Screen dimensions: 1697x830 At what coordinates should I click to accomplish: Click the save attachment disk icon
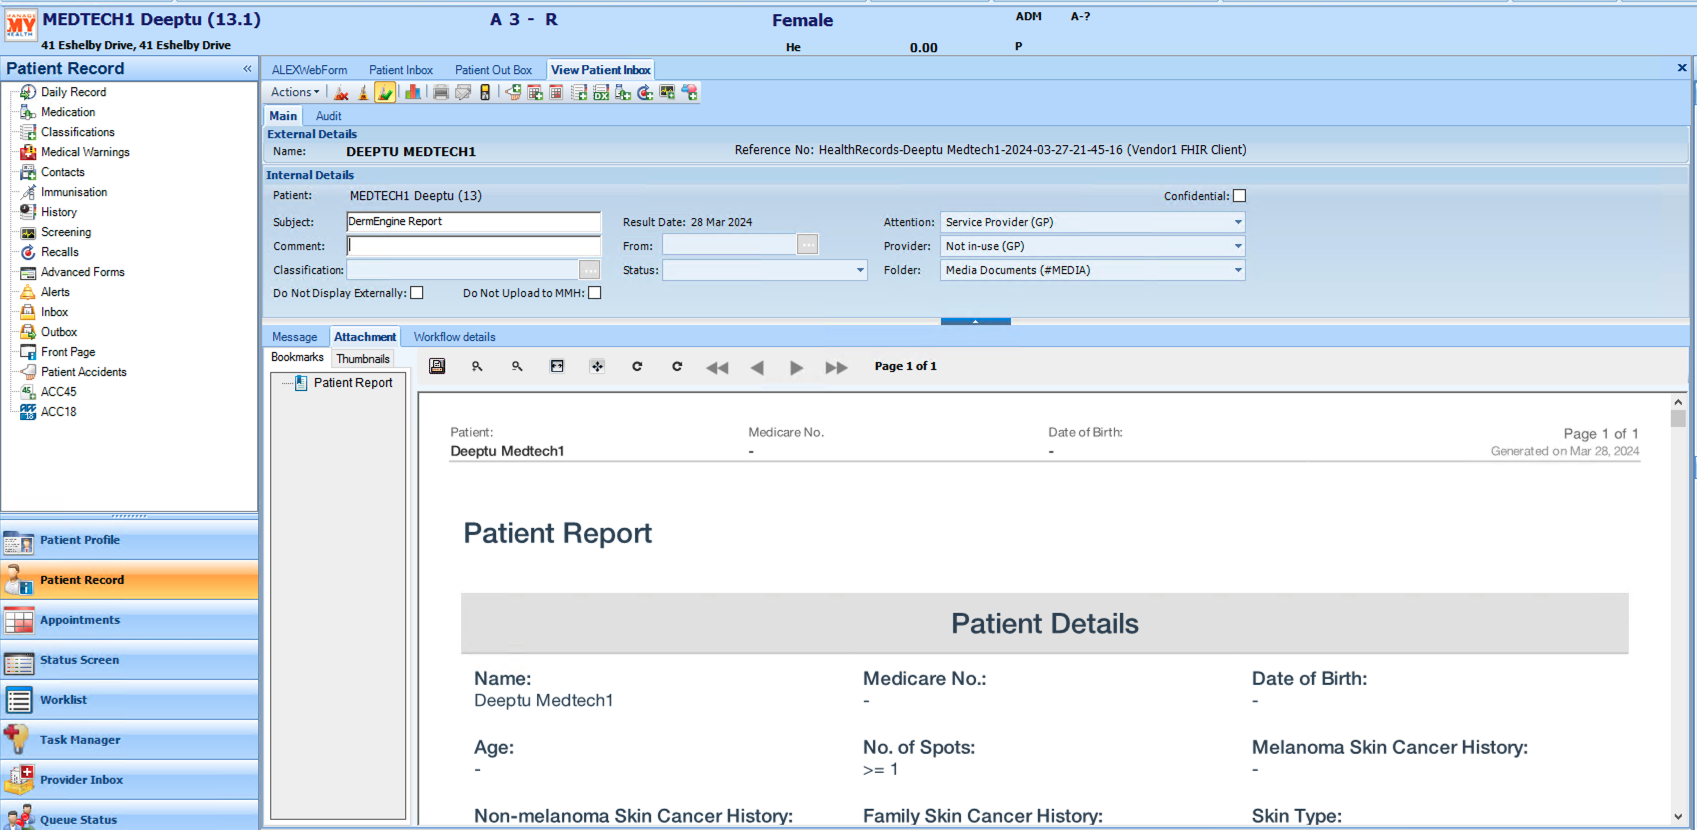point(437,367)
